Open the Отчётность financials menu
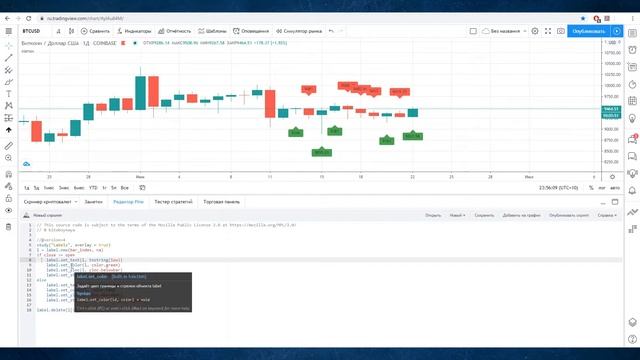The image size is (640, 360). [174, 31]
